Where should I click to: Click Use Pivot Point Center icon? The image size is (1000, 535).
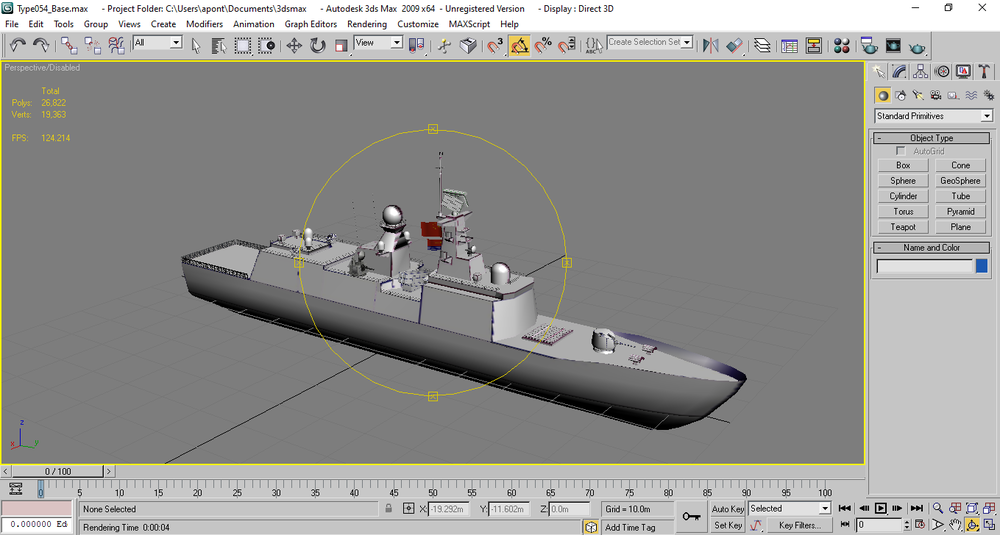tap(416, 45)
